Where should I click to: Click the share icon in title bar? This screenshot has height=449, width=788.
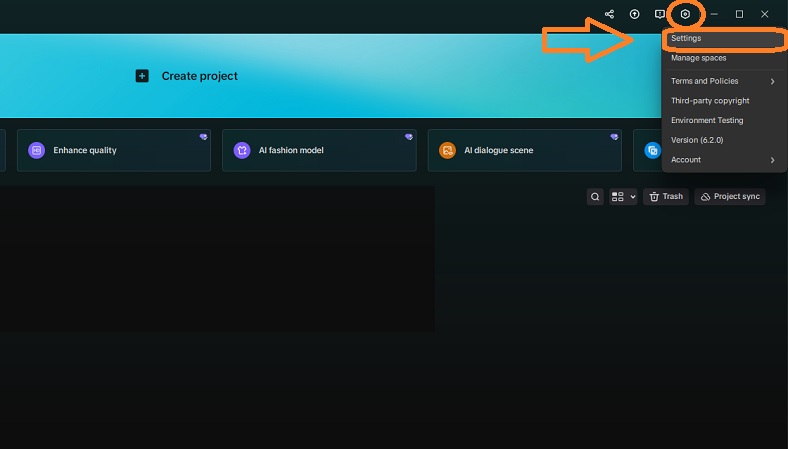[x=609, y=14]
